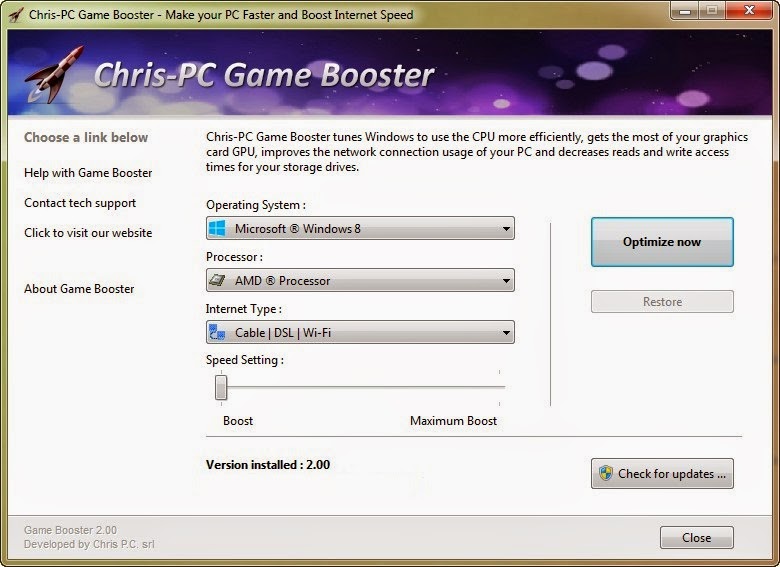Click the Choose a link below heading

click(86, 137)
